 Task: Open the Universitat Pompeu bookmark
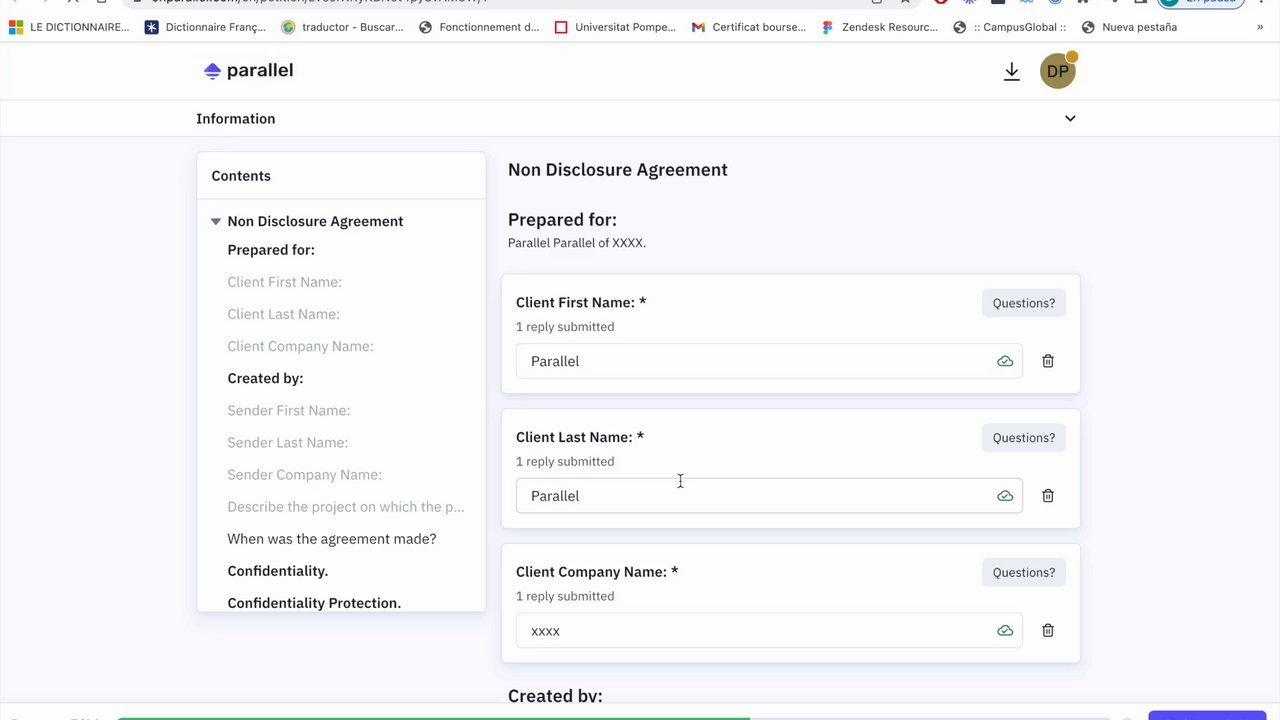pos(616,27)
